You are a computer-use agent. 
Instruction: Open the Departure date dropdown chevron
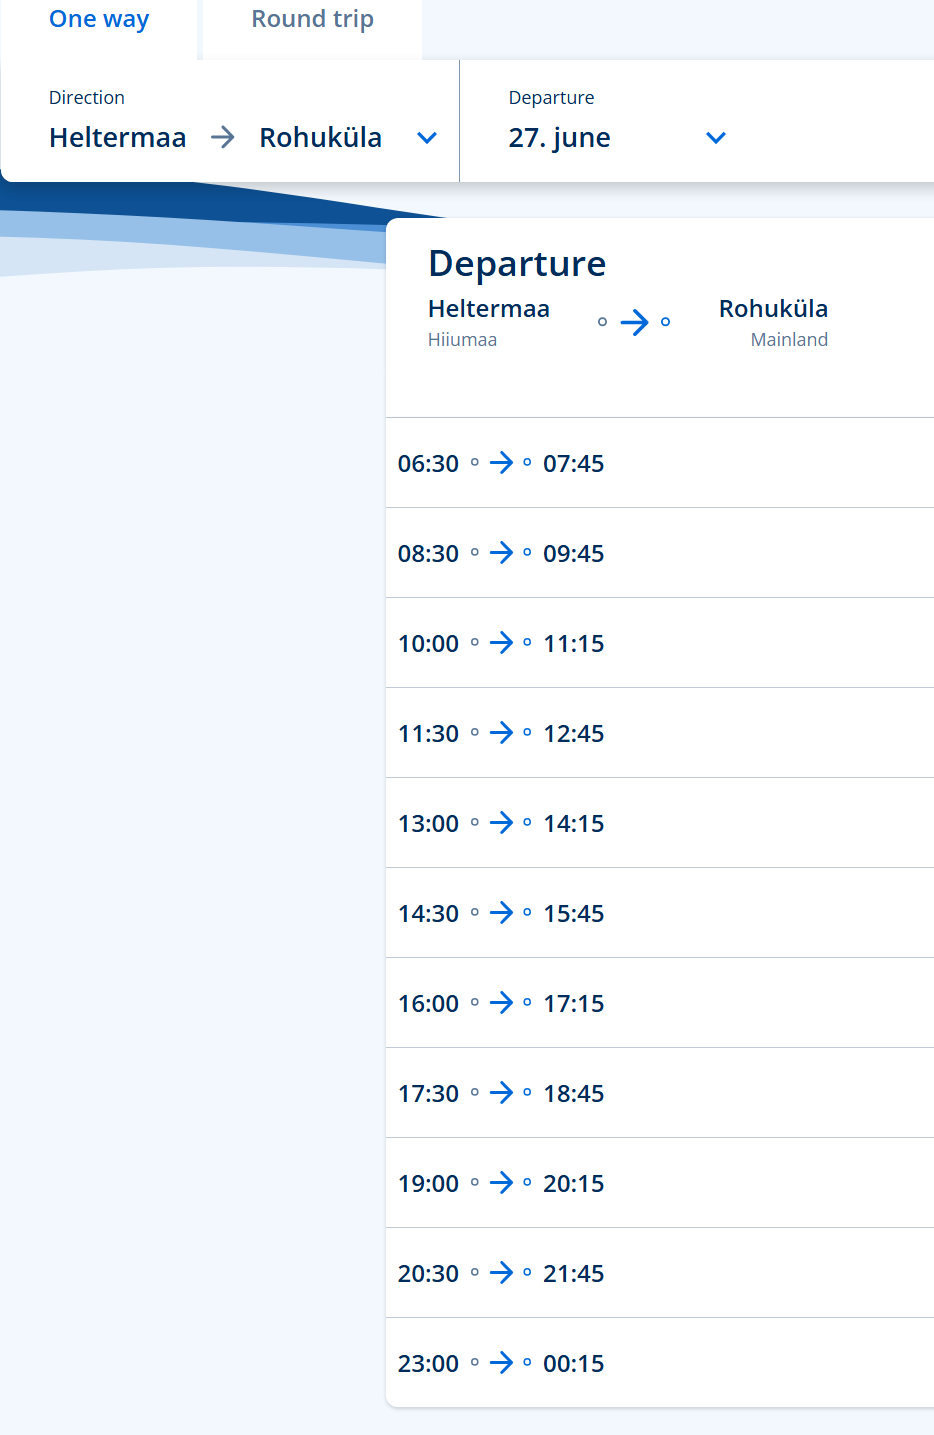point(716,138)
